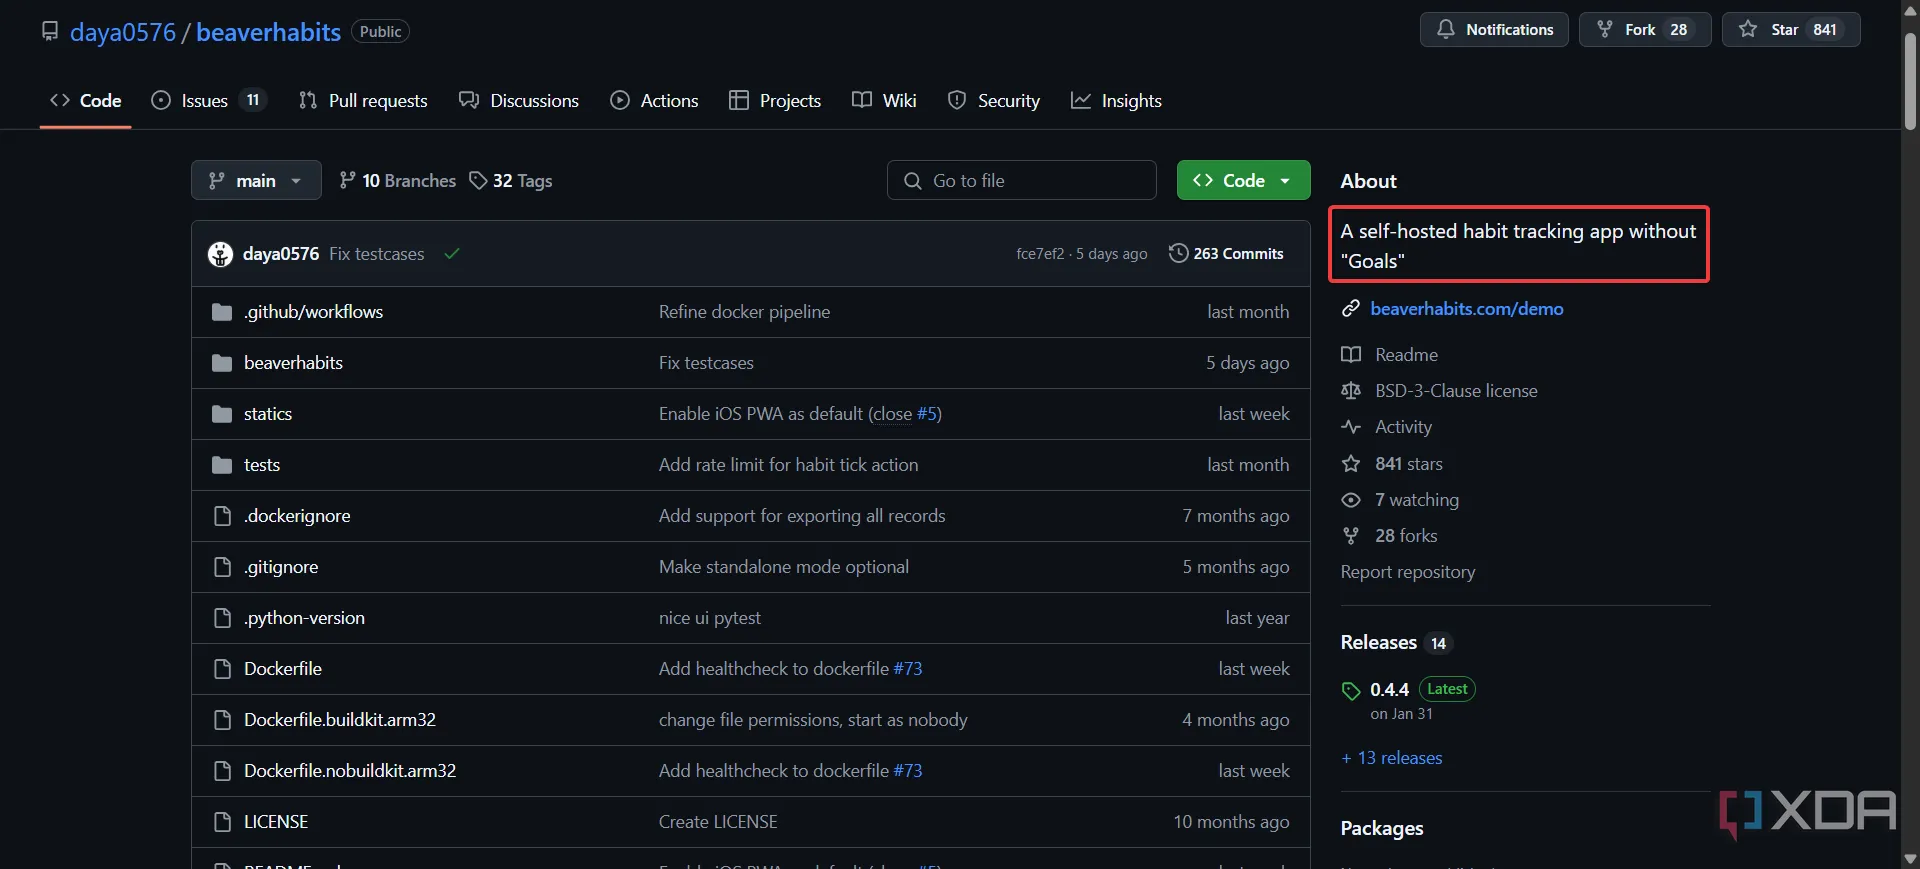Screen dimensions: 1920x869
Task: Click the .github/workflows folder icon
Action: tap(222, 312)
